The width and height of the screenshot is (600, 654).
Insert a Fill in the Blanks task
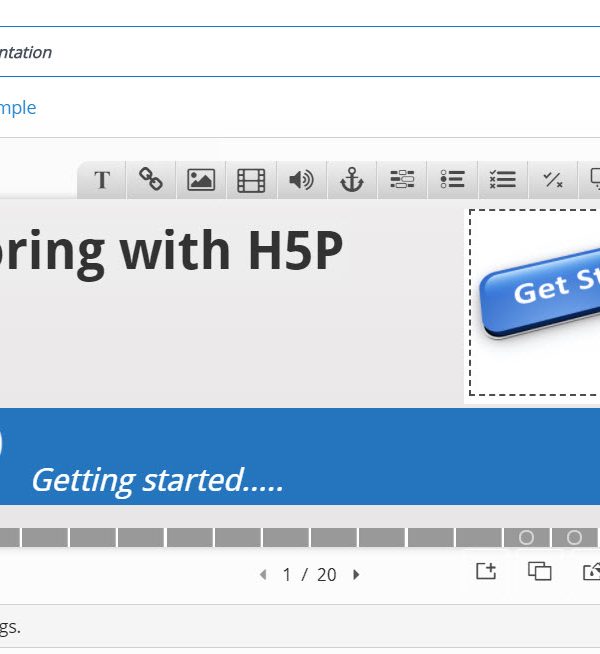click(x=402, y=180)
